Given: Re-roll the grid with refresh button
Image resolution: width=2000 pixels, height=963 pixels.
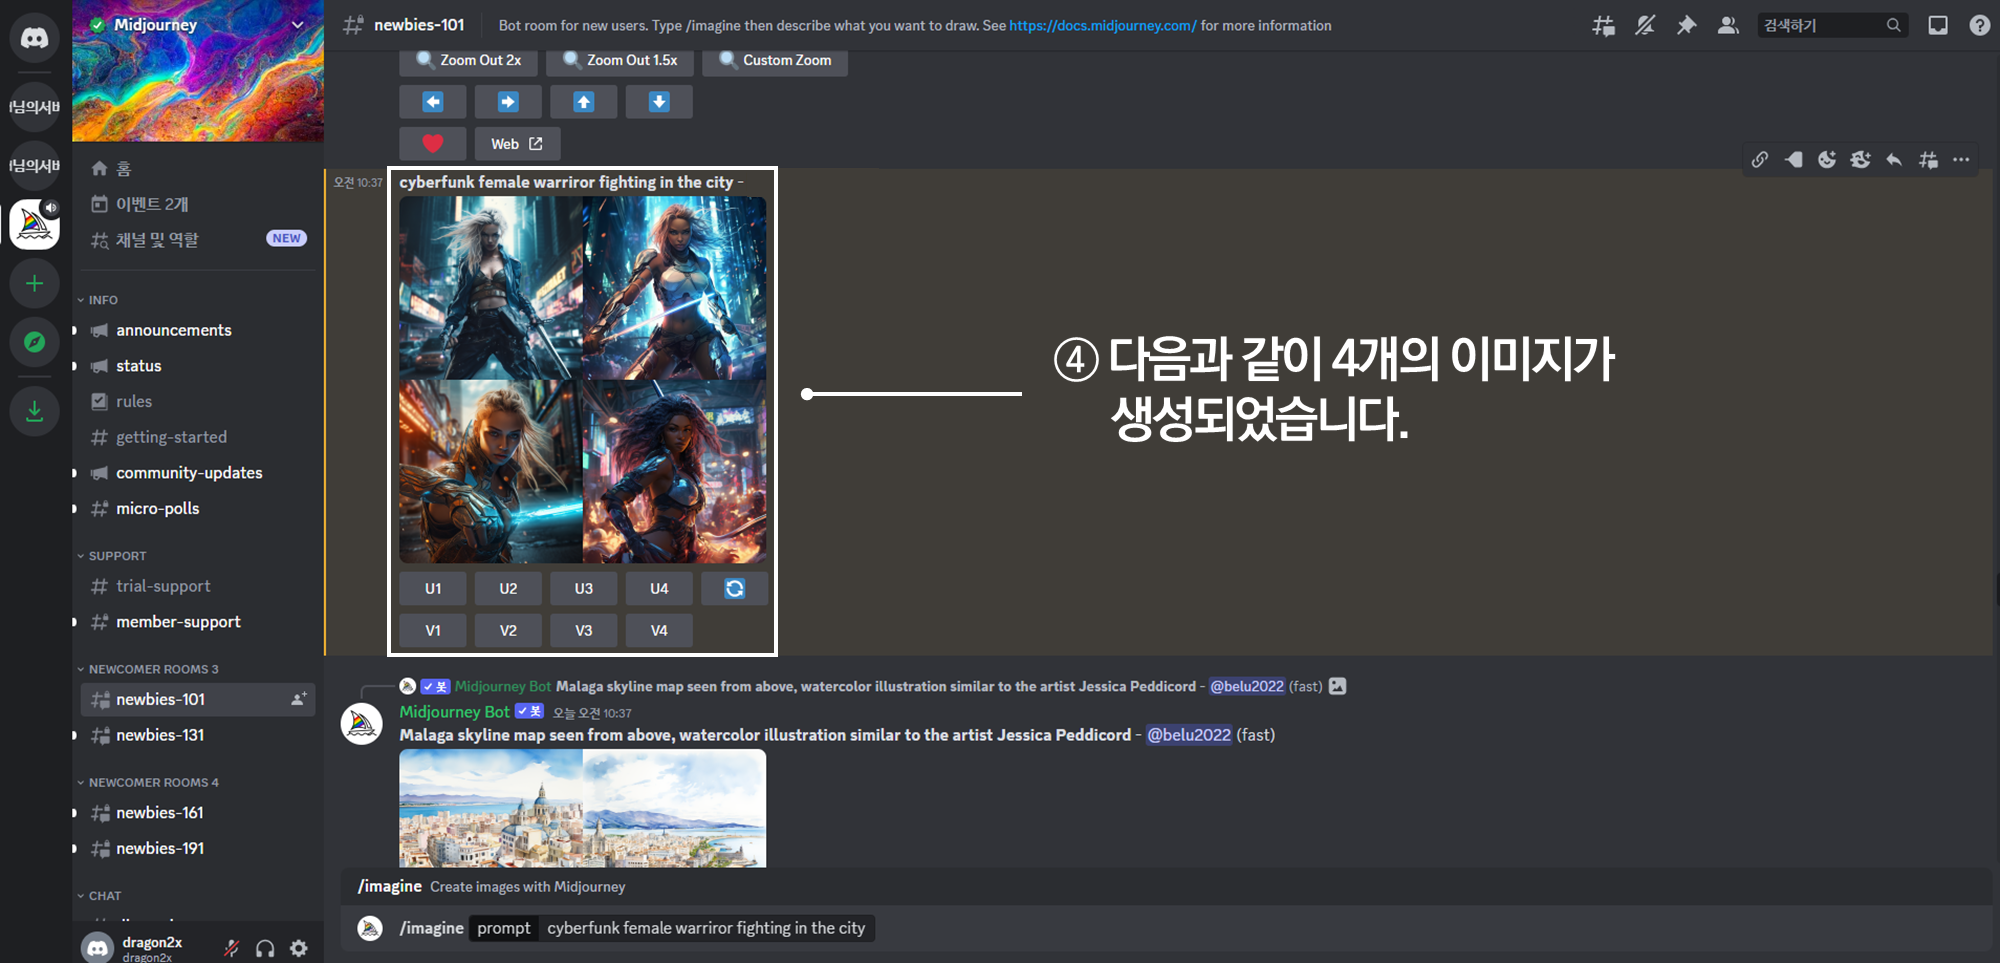Looking at the screenshot, I should pyautogui.click(x=735, y=589).
